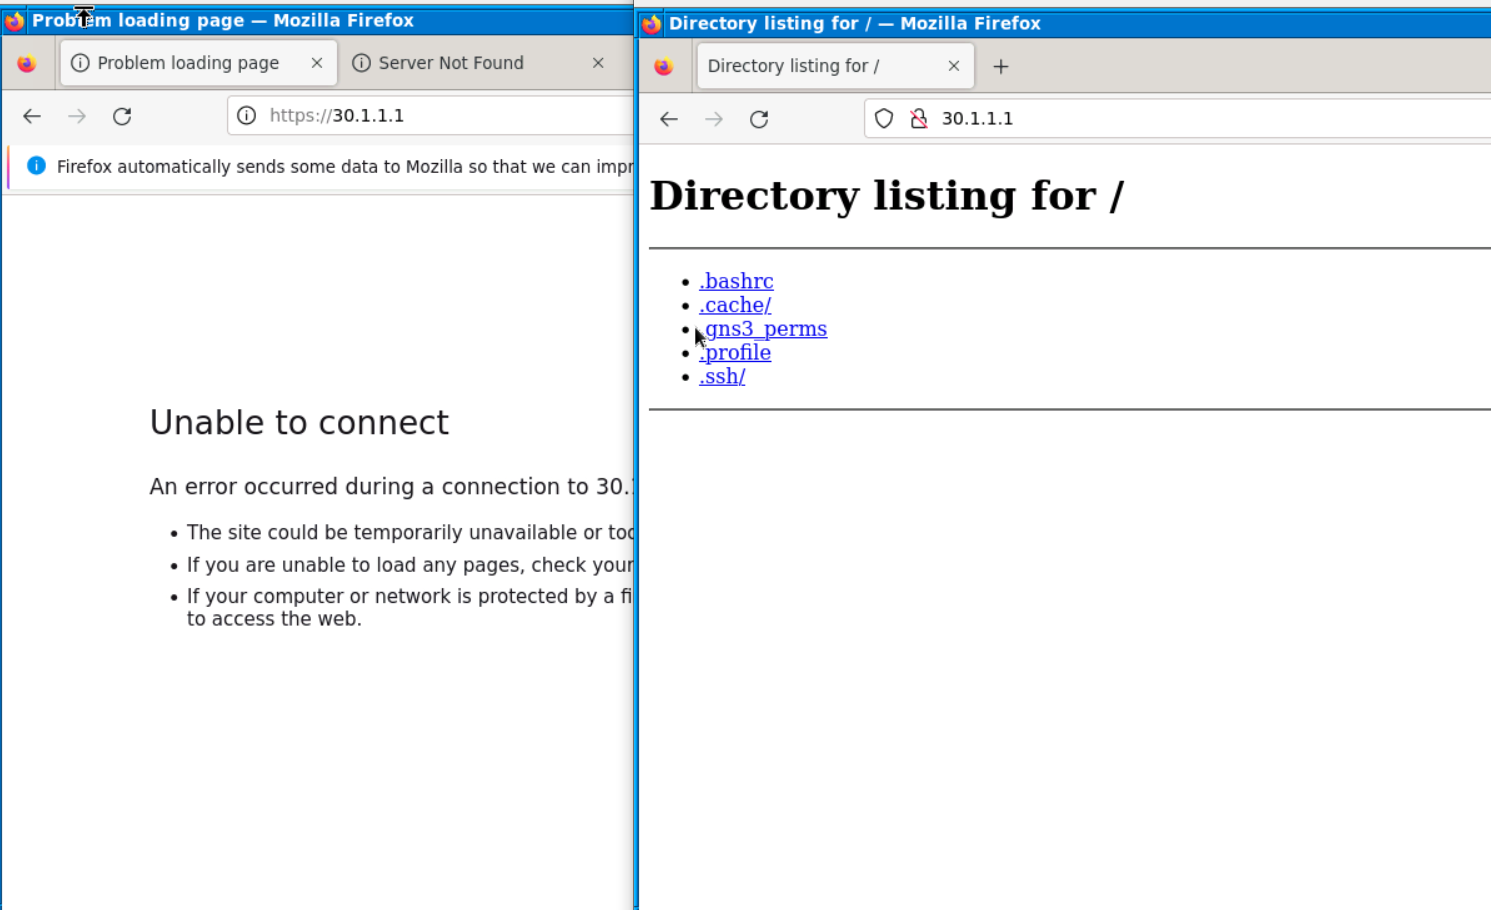The image size is (1491, 910).
Task: Click 'If your computer or network is protected' bullet
Action: click(410, 607)
